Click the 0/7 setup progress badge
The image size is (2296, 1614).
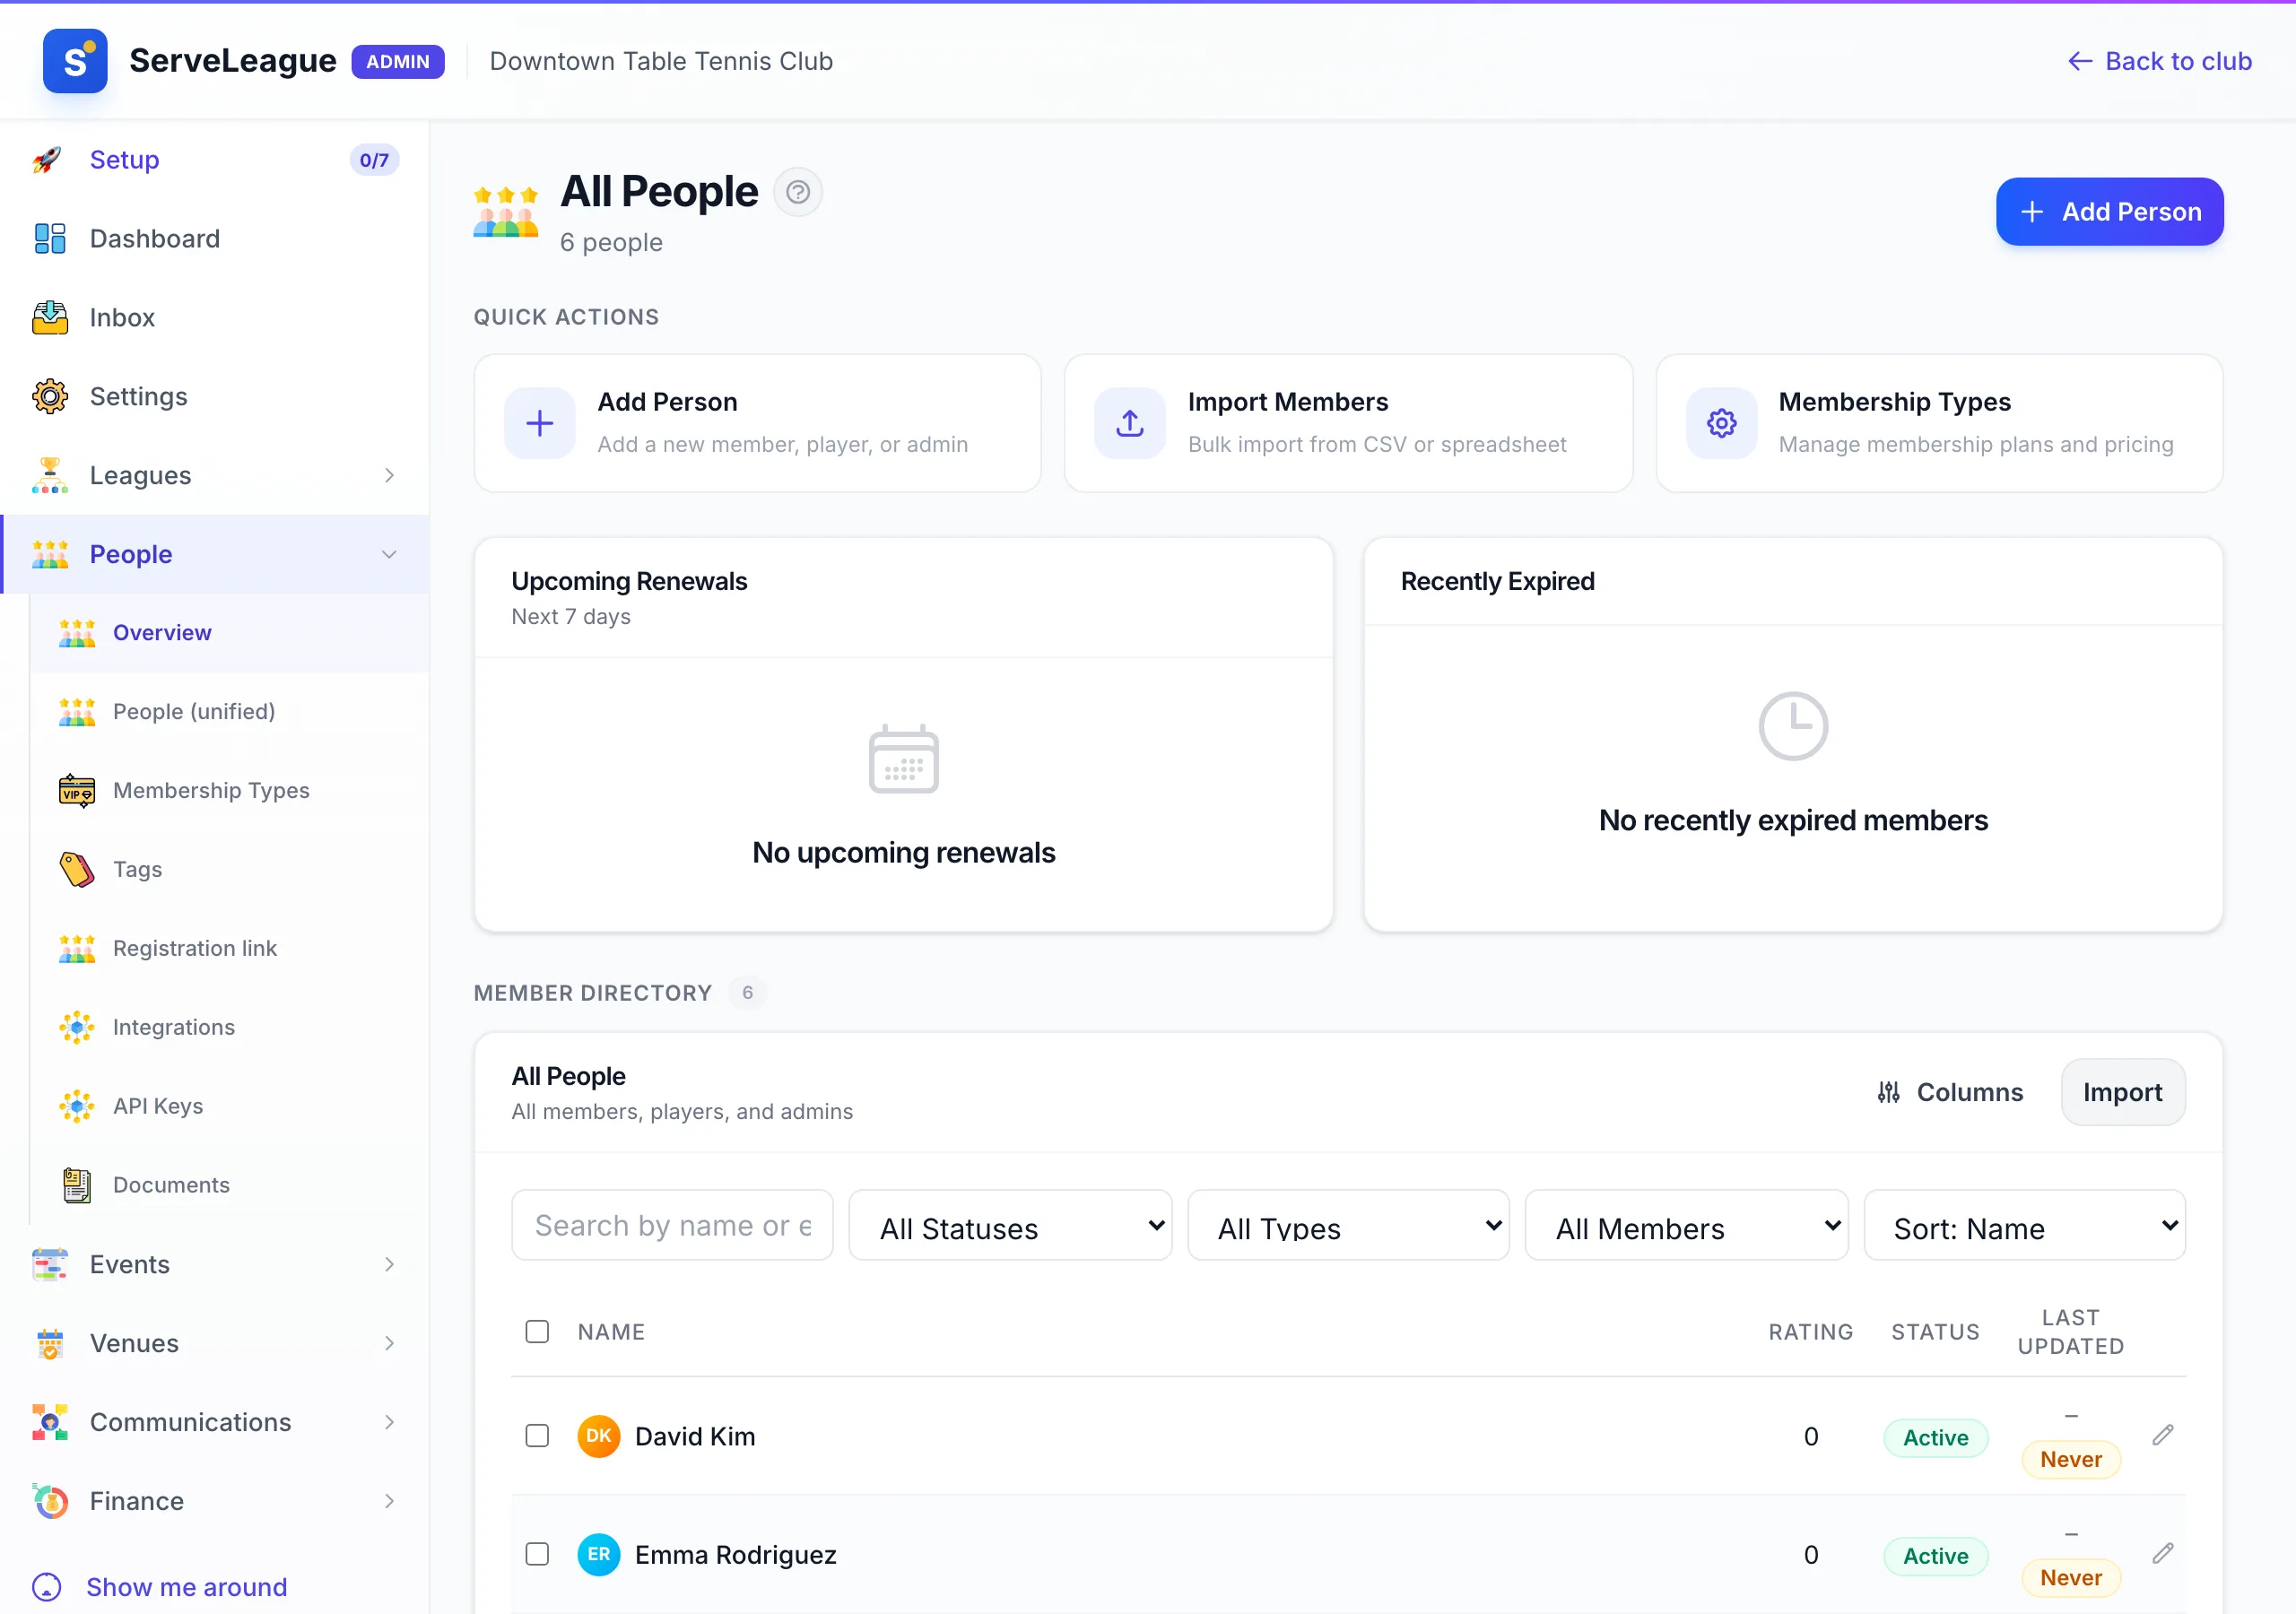click(x=374, y=160)
